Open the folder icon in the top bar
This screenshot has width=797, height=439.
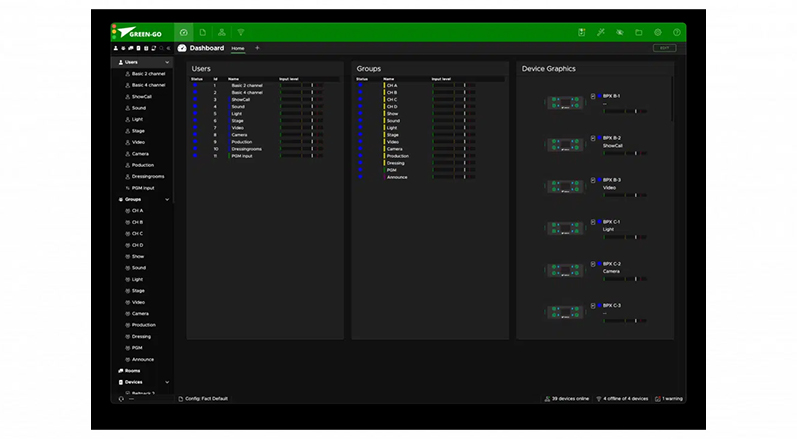[x=639, y=33]
